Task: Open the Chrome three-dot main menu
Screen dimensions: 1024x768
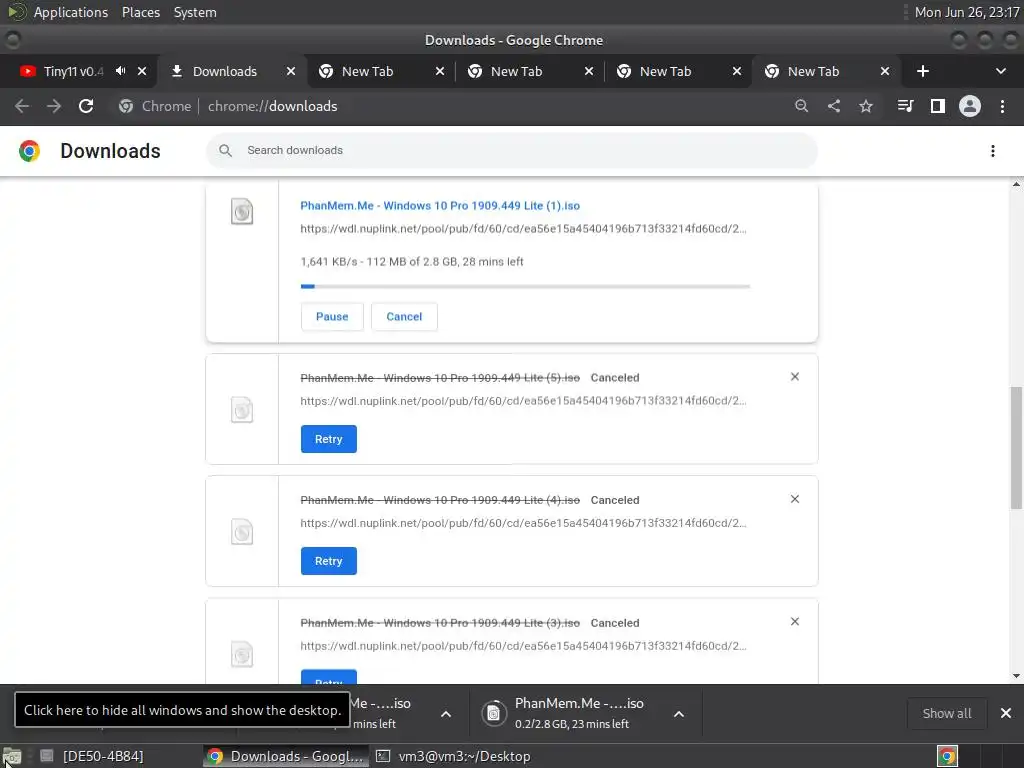Action: (1002, 106)
